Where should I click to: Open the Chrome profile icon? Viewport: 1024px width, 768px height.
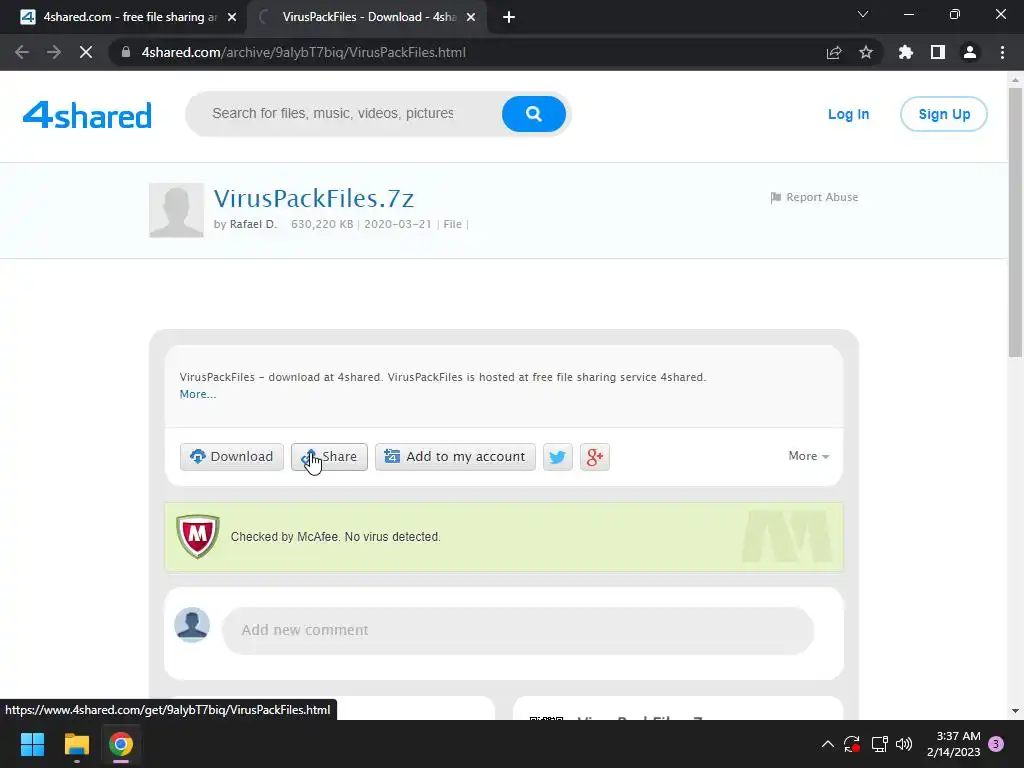point(970,52)
